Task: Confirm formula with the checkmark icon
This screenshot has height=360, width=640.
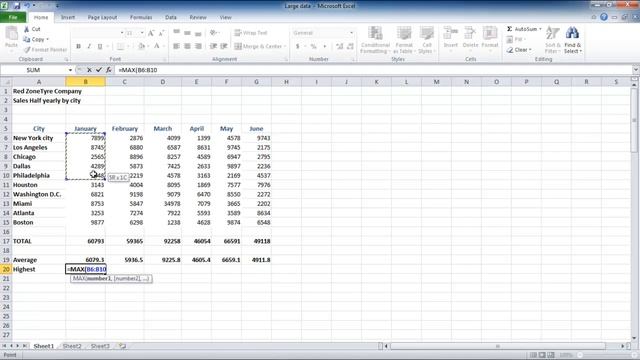Action: (x=99, y=70)
